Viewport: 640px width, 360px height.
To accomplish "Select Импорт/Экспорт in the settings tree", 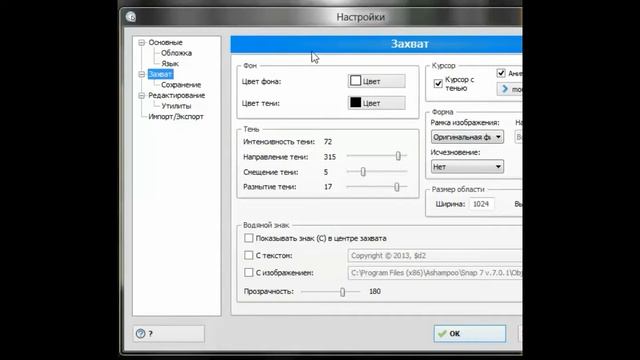I will (176, 117).
